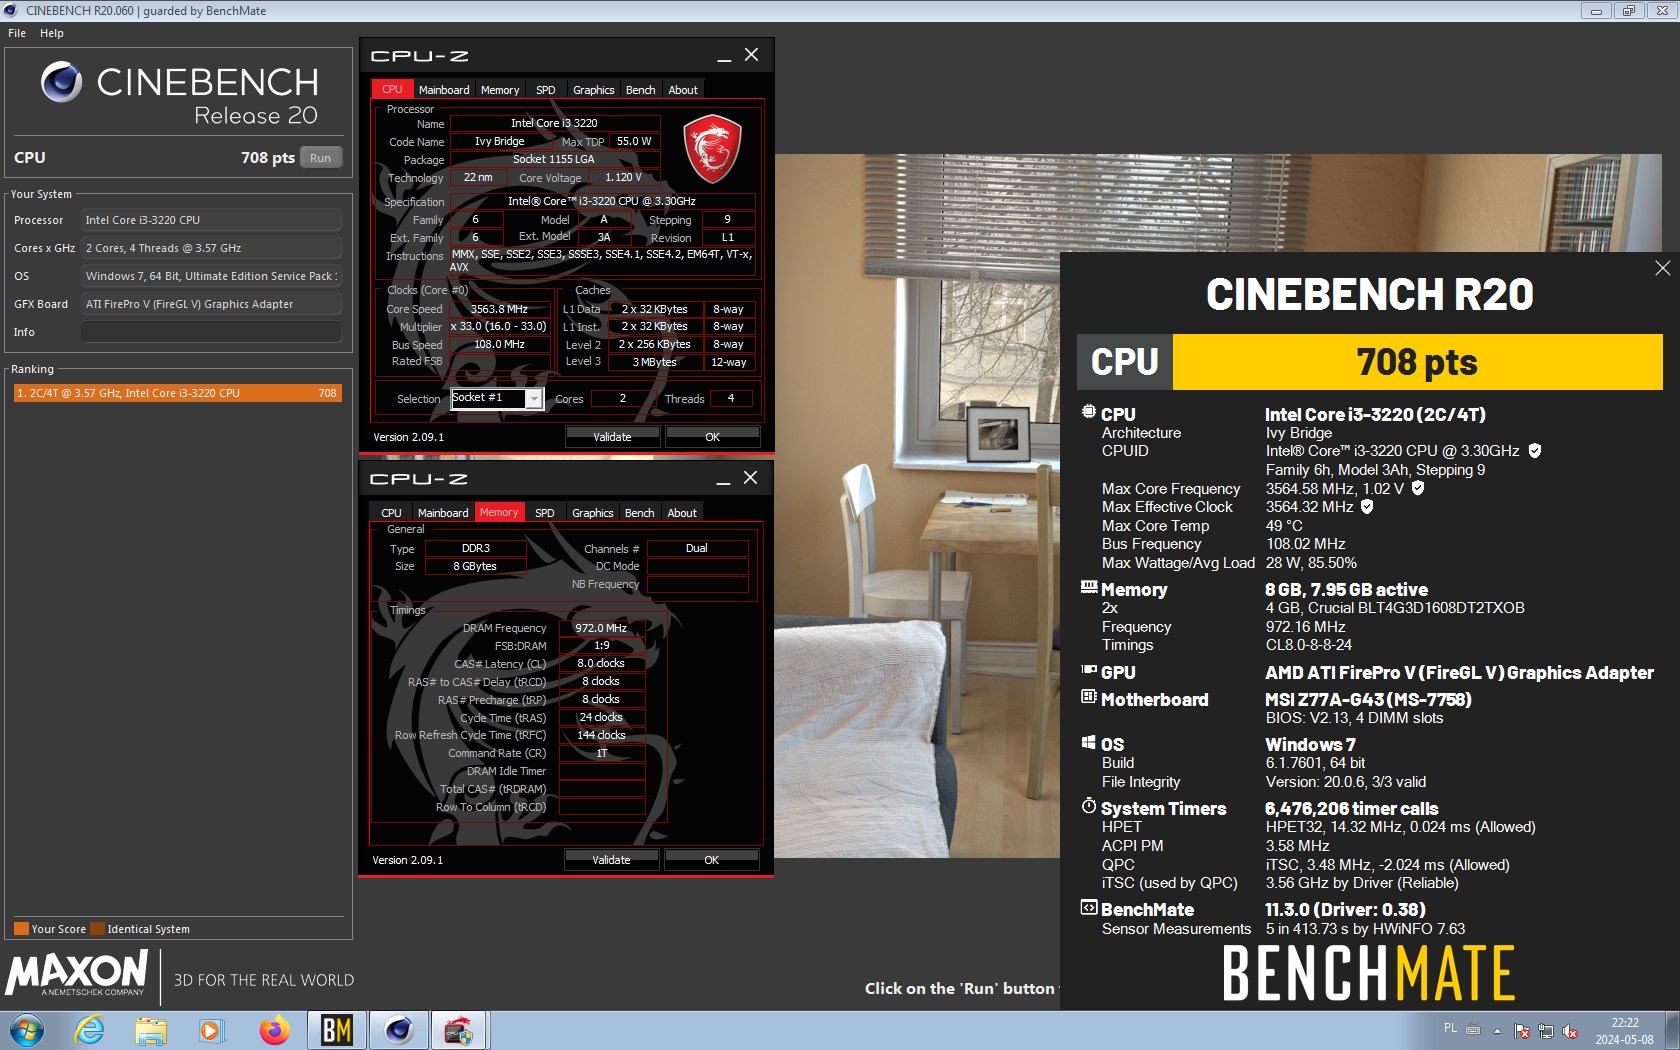1680x1050 pixels.
Task: Switch to Cinebench taskbar icon
Action: pos(399,1030)
